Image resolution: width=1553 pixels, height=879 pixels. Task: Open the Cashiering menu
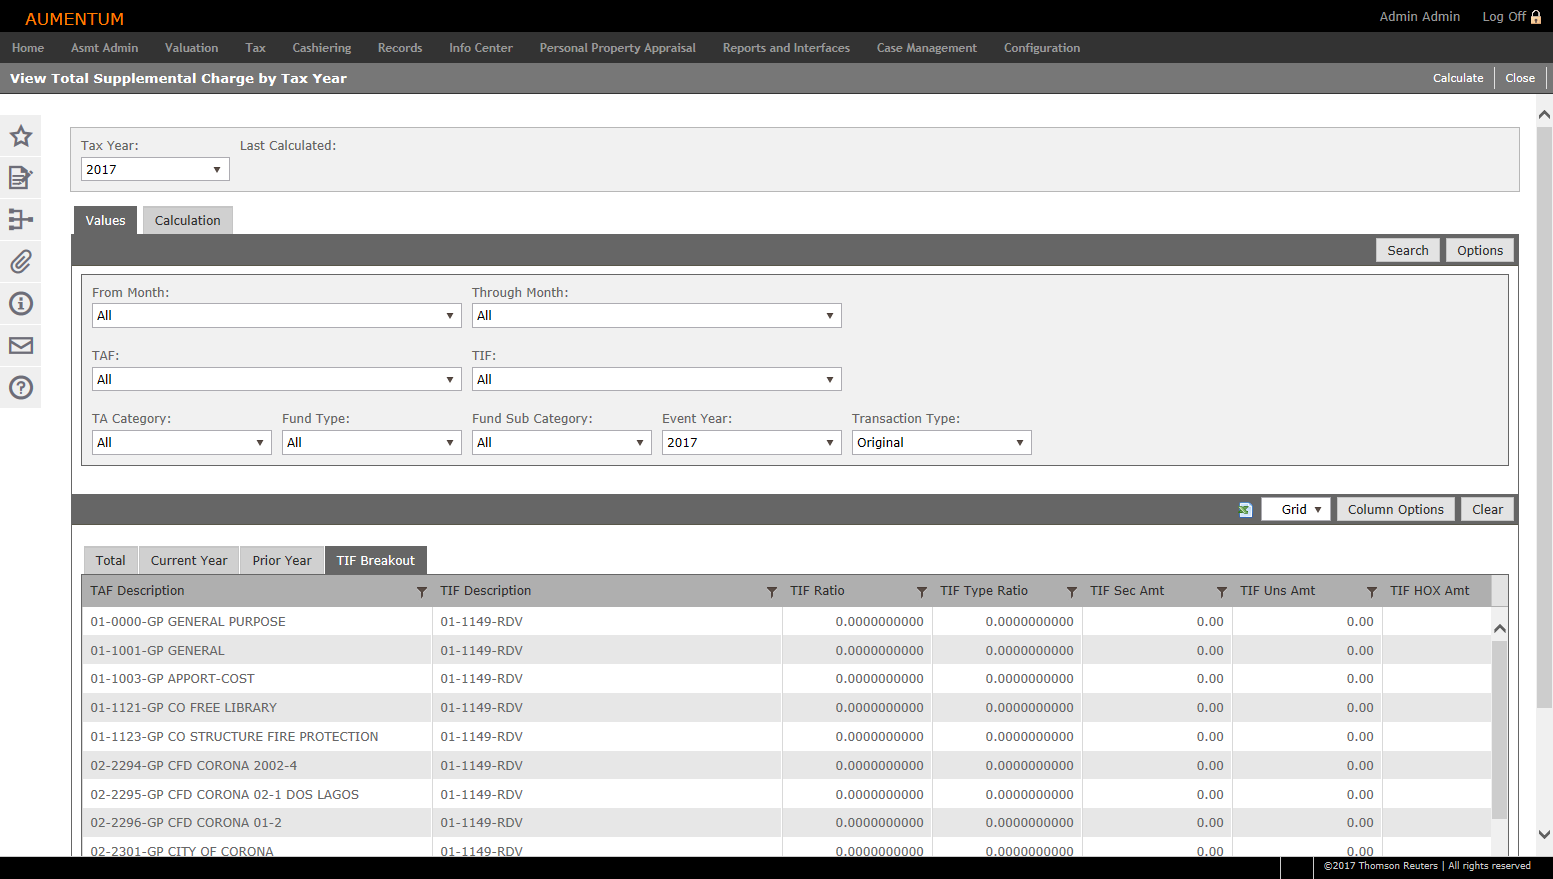[321, 48]
